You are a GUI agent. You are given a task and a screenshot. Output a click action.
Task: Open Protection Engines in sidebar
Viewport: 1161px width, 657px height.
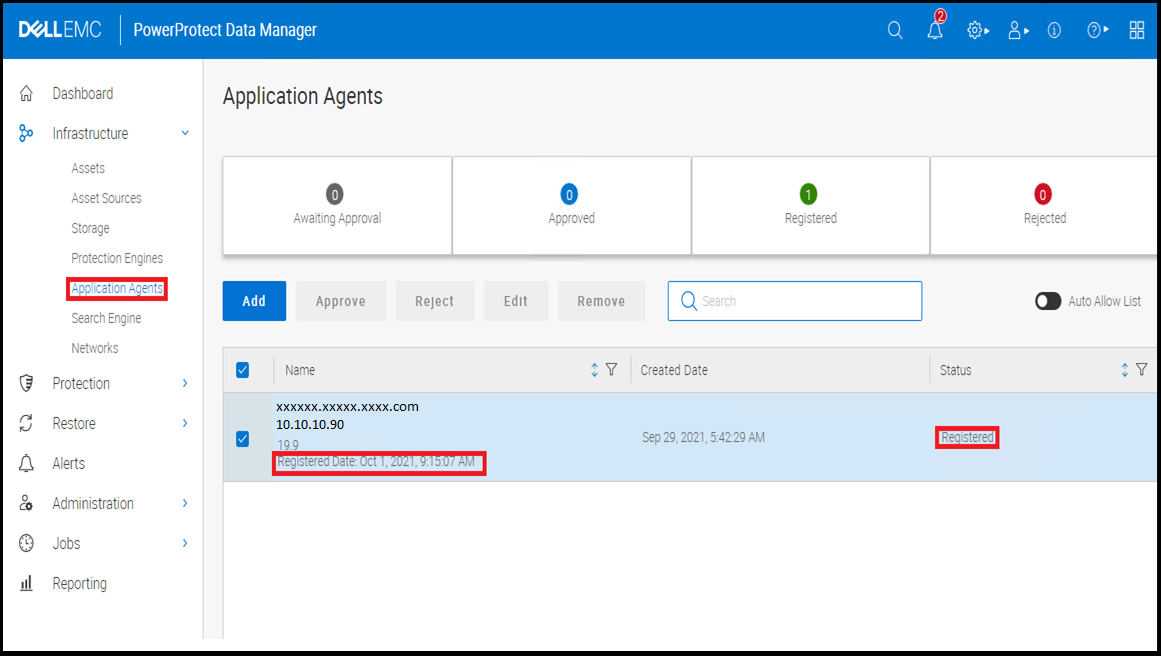click(x=117, y=258)
